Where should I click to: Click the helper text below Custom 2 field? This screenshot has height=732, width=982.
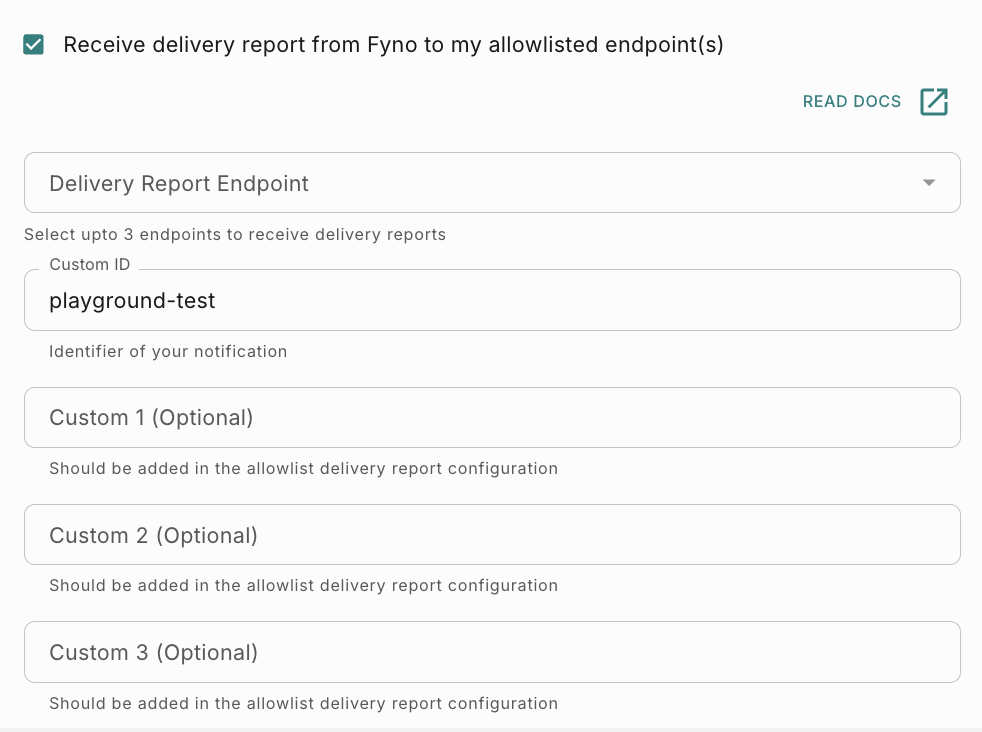click(303, 585)
